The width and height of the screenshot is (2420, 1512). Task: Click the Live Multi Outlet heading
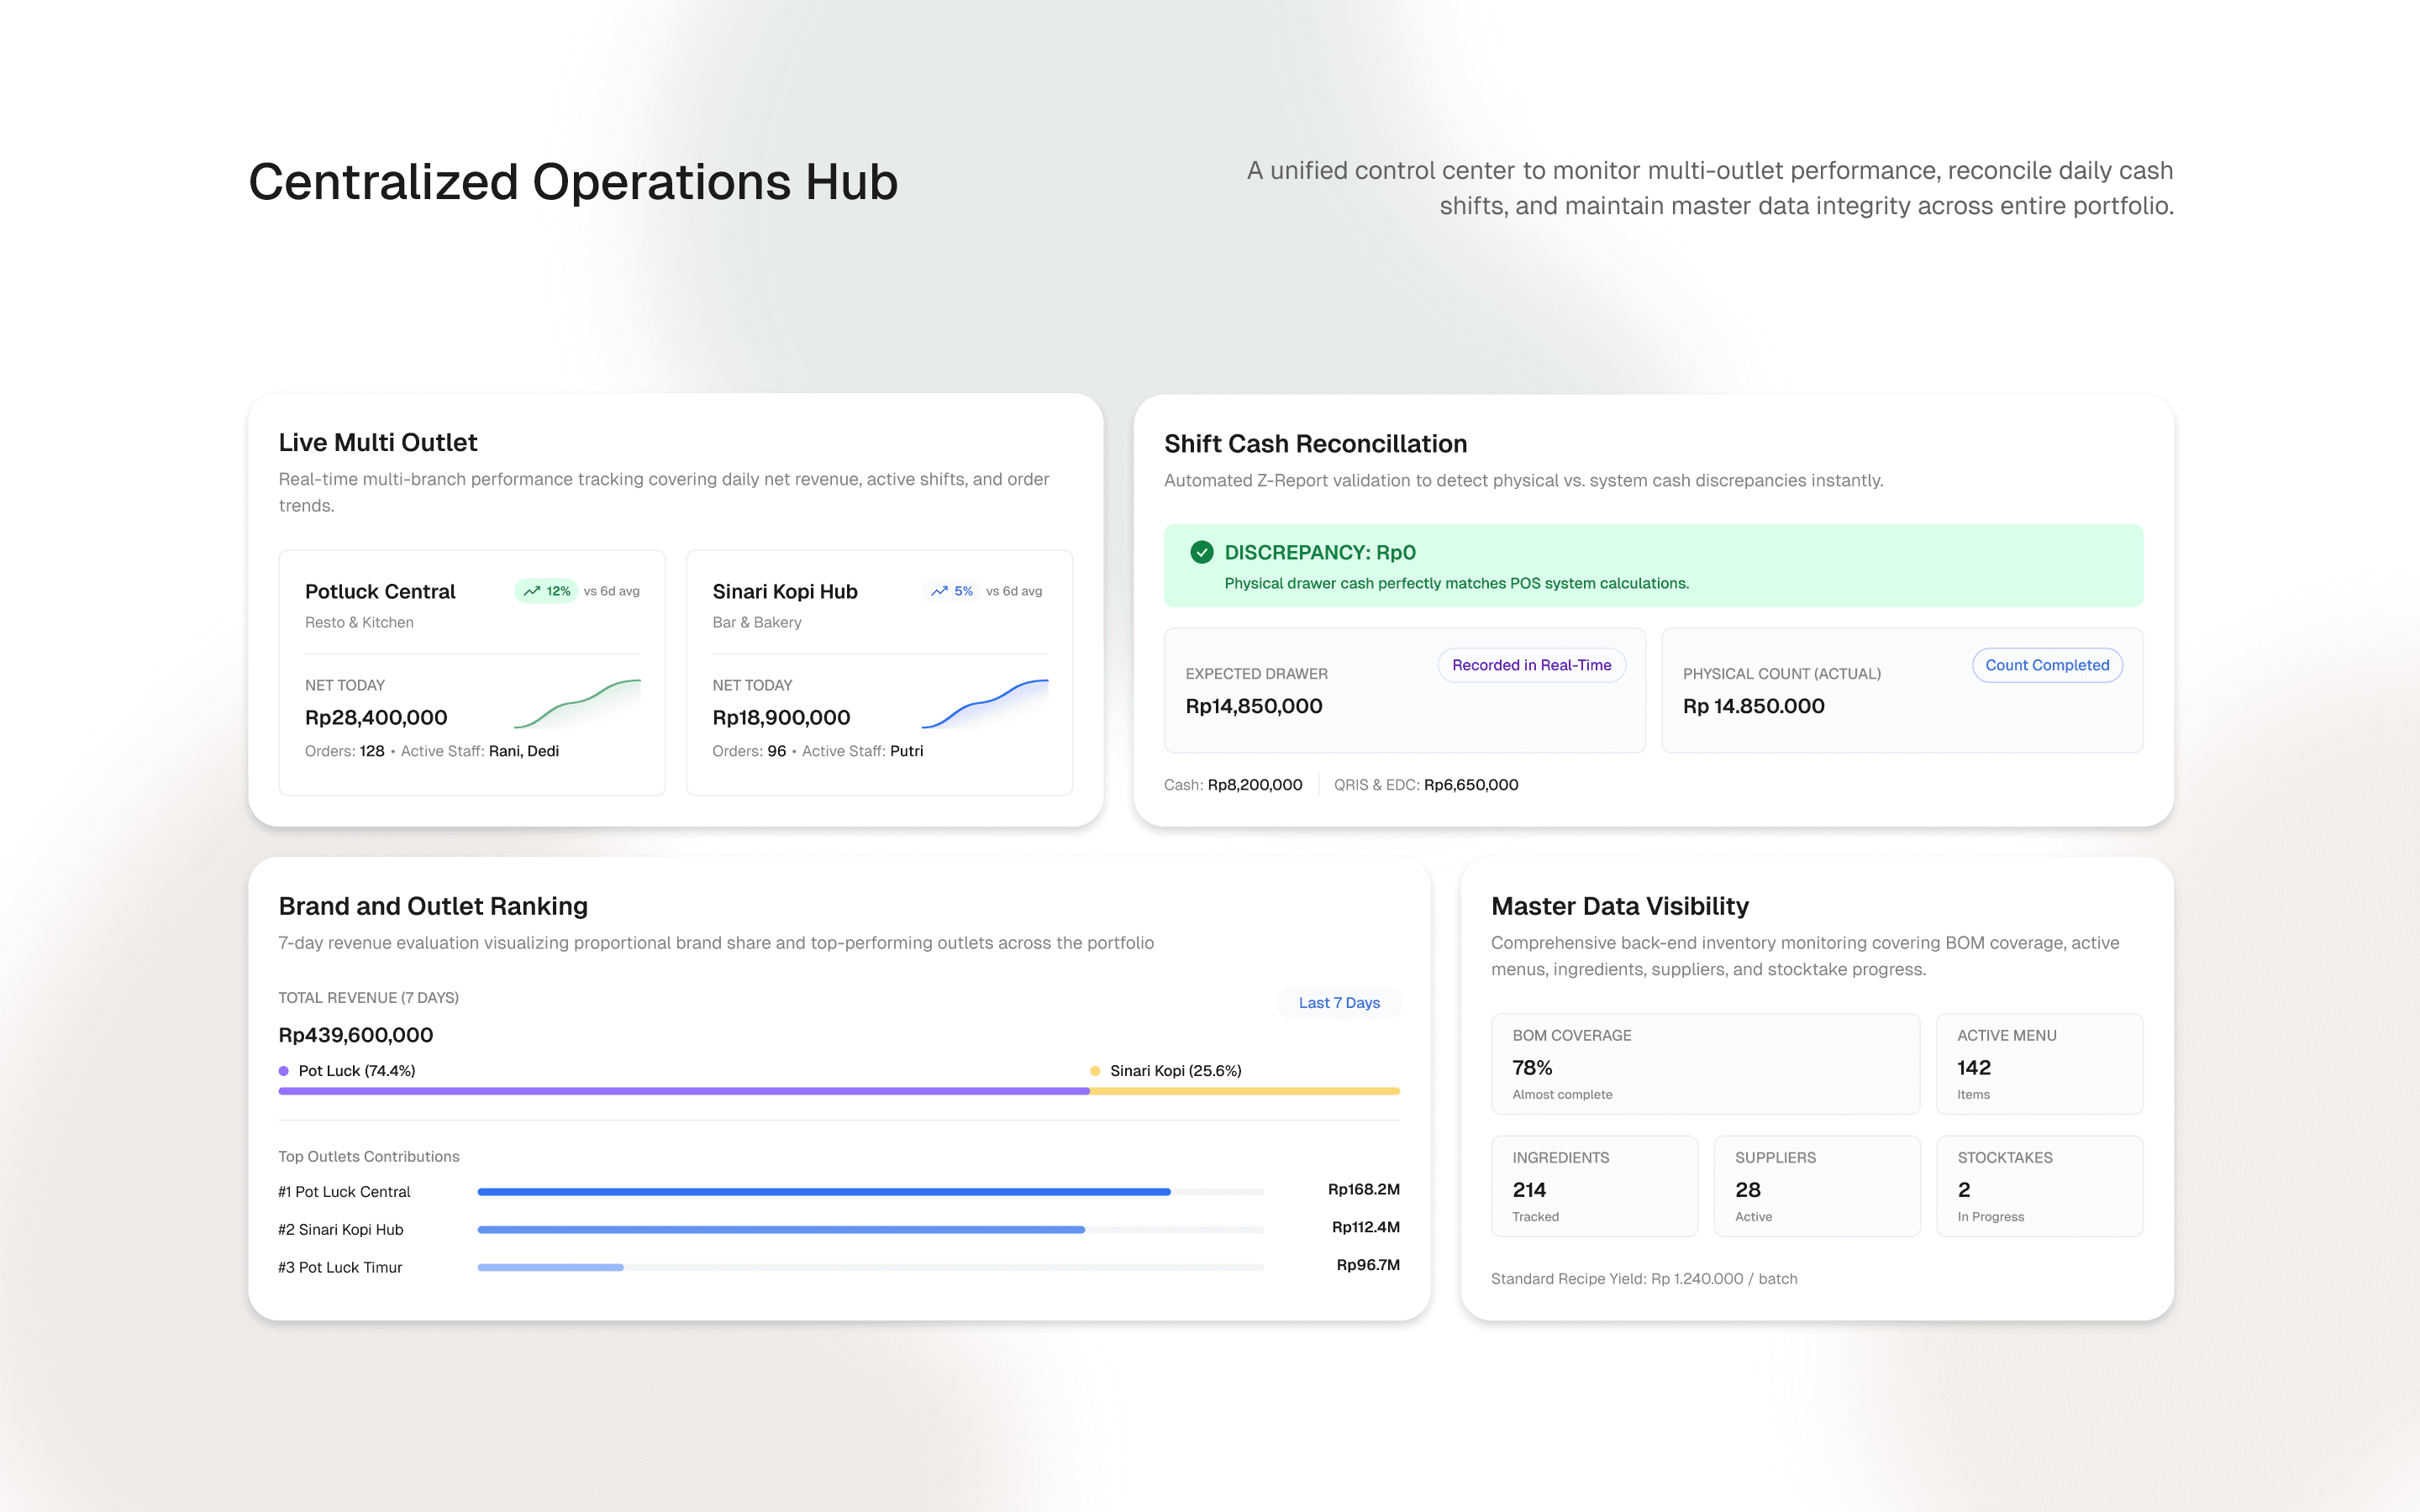[x=378, y=442]
